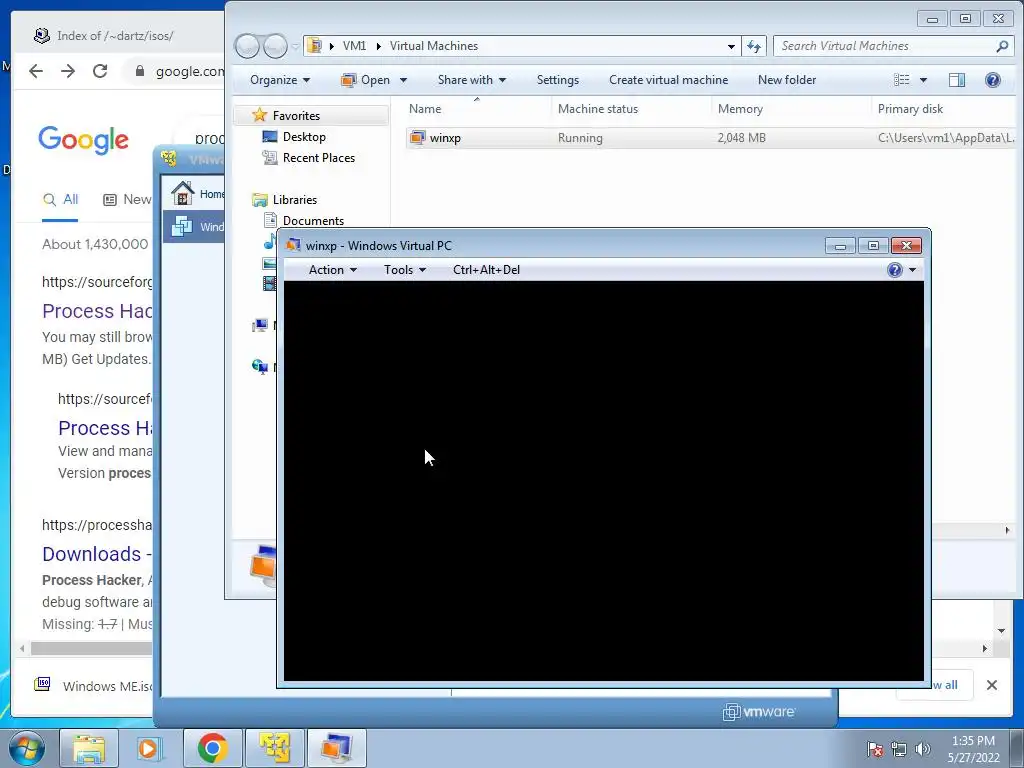The width and height of the screenshot is (1024, 768).
Task: Change the view using the view icon
Action: click(902, 80)
